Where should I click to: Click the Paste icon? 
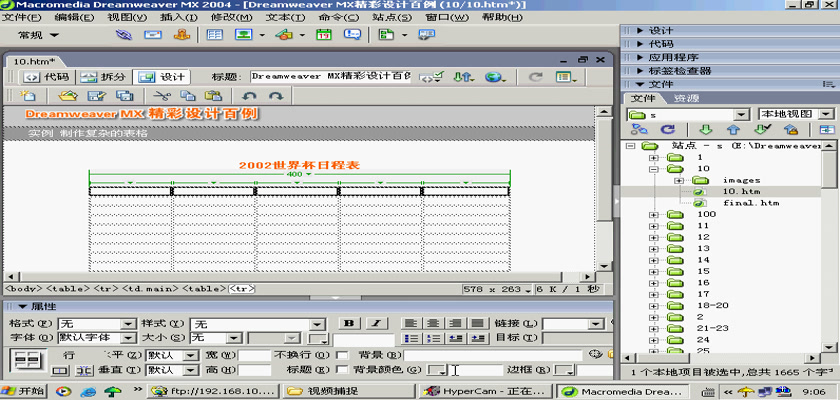pyautogui.click(x=214, y=96)
